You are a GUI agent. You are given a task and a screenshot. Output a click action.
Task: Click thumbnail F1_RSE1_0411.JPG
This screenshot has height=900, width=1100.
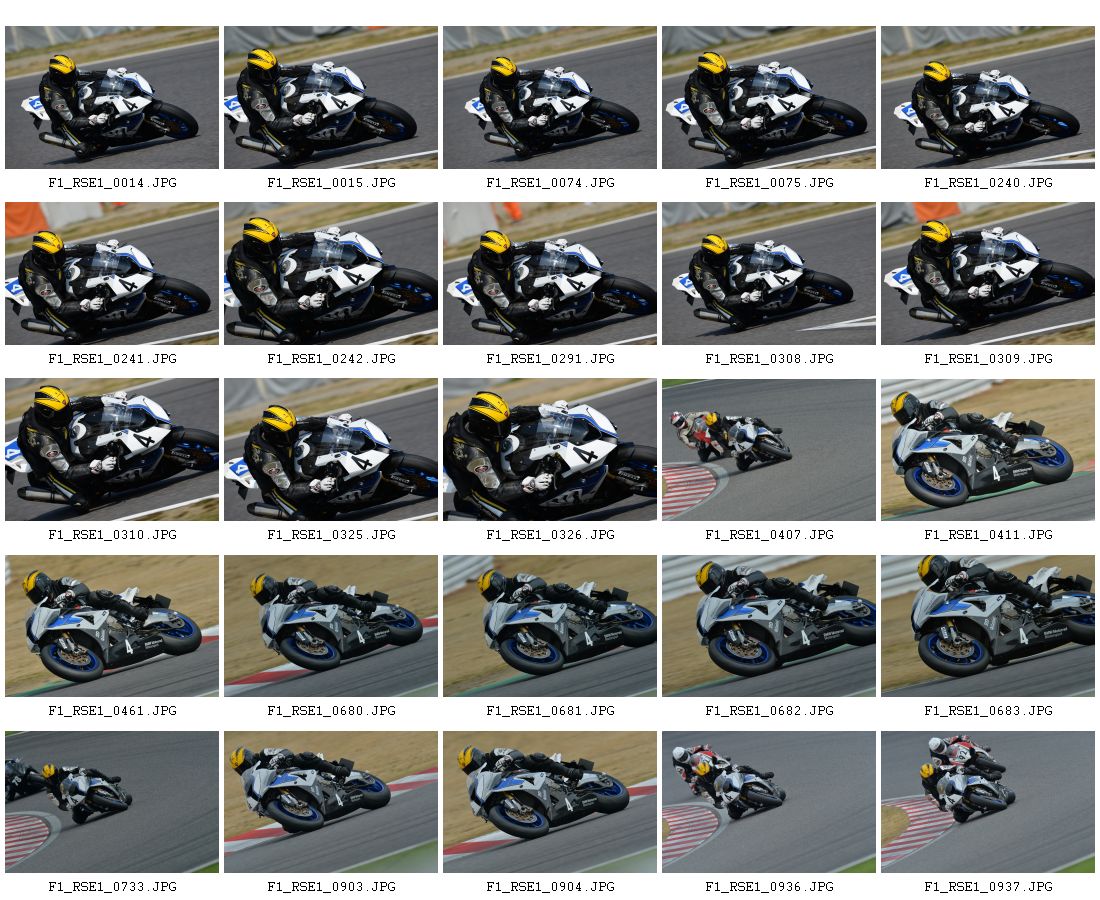987,450
